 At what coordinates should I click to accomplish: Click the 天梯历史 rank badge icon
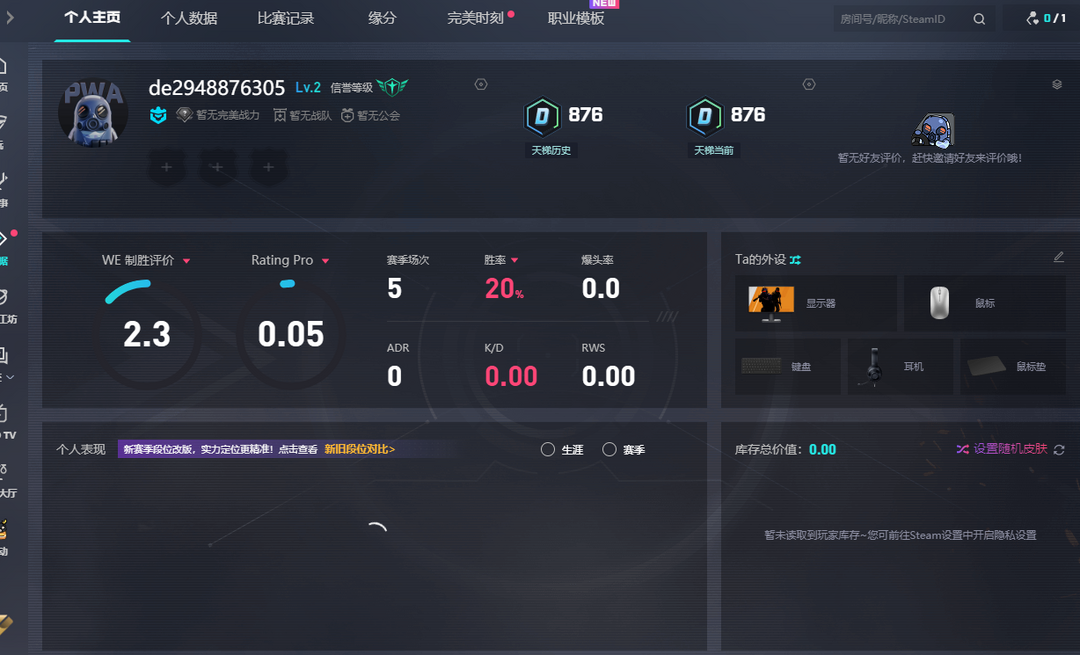[543, 117]
